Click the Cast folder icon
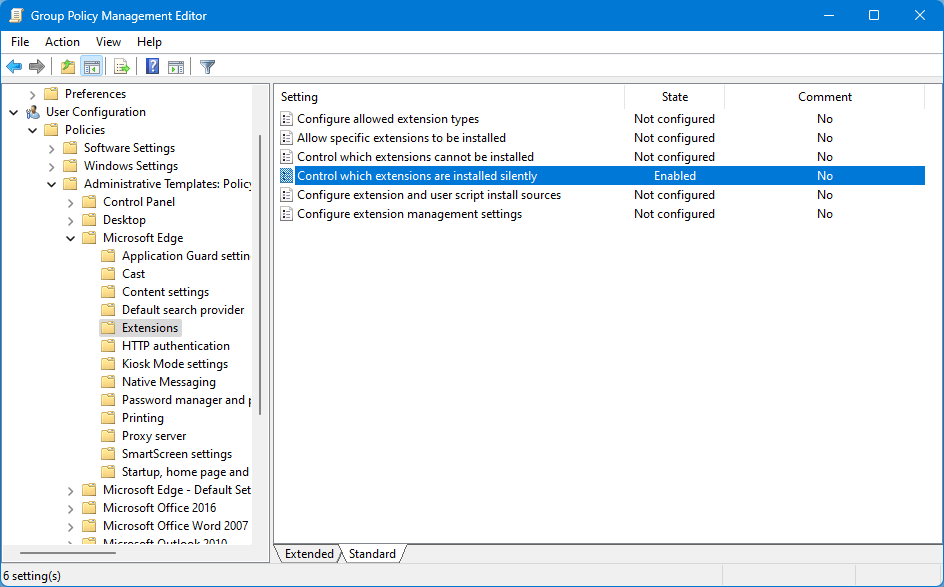The width and height of the screenshot is (944, 587). [108, 274]
